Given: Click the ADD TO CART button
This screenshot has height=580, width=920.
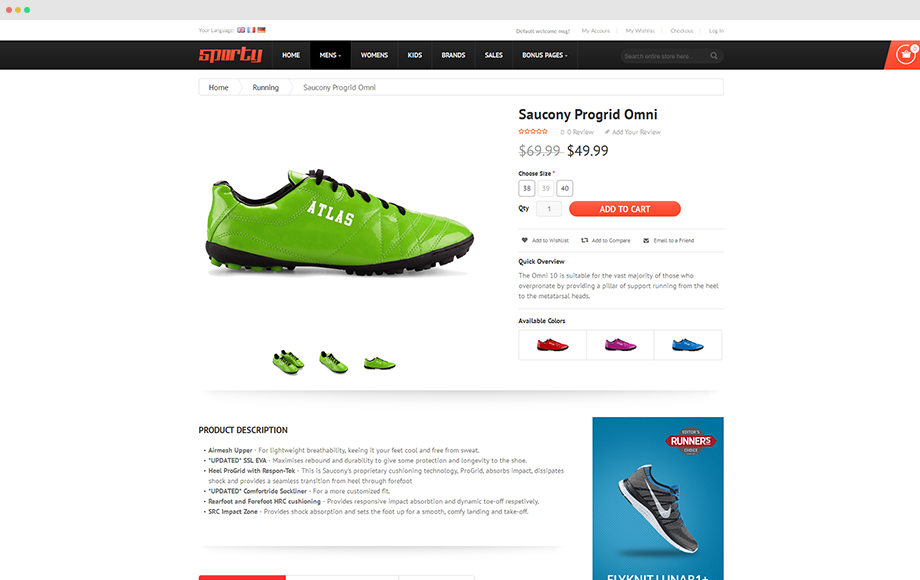Looking at the screenshot, I should point(625,209).
